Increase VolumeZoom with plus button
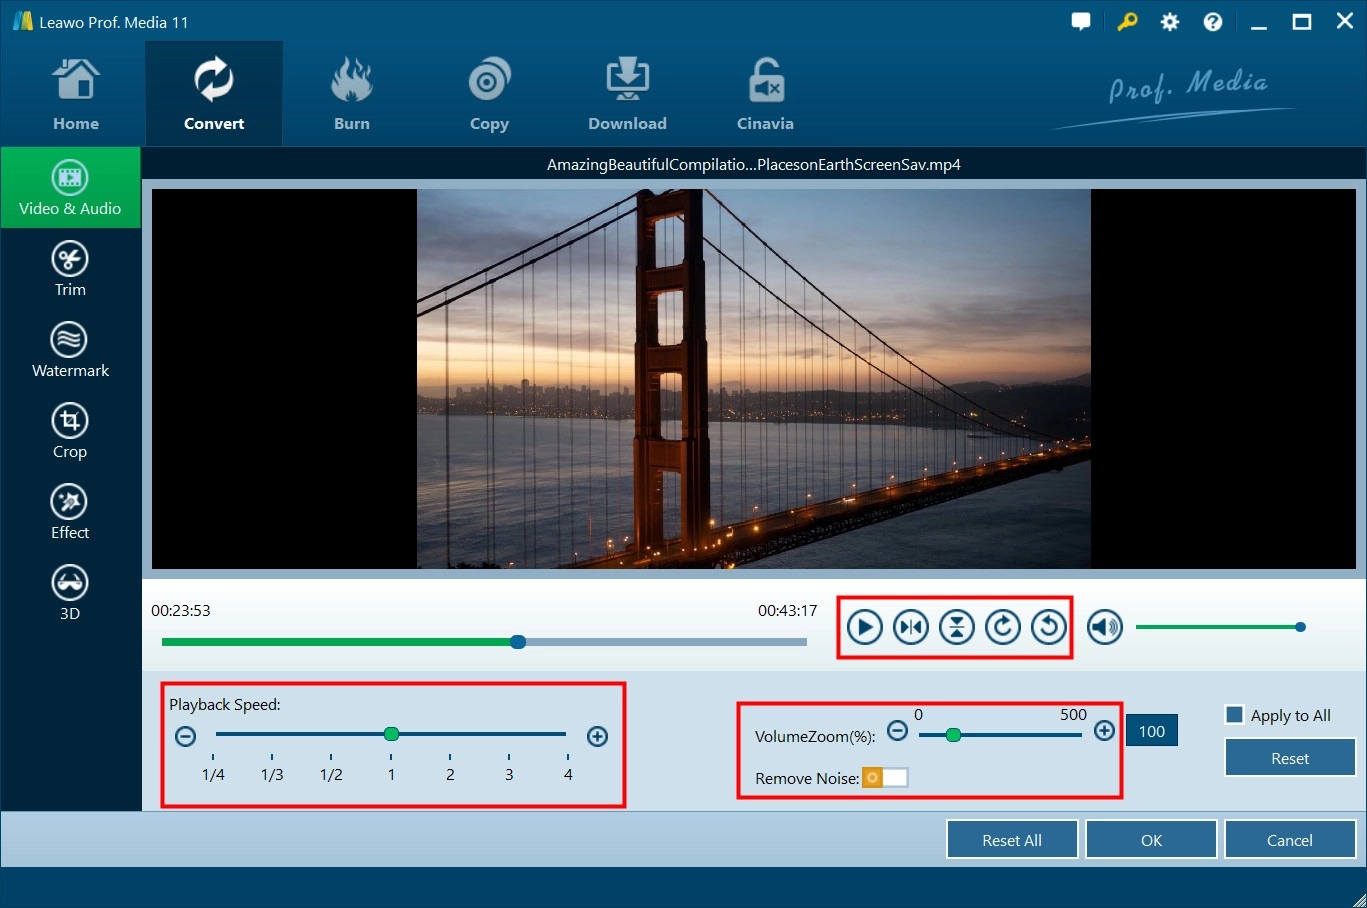Viewport: 1367px width, 908px height. click(x=1104, y=731)
